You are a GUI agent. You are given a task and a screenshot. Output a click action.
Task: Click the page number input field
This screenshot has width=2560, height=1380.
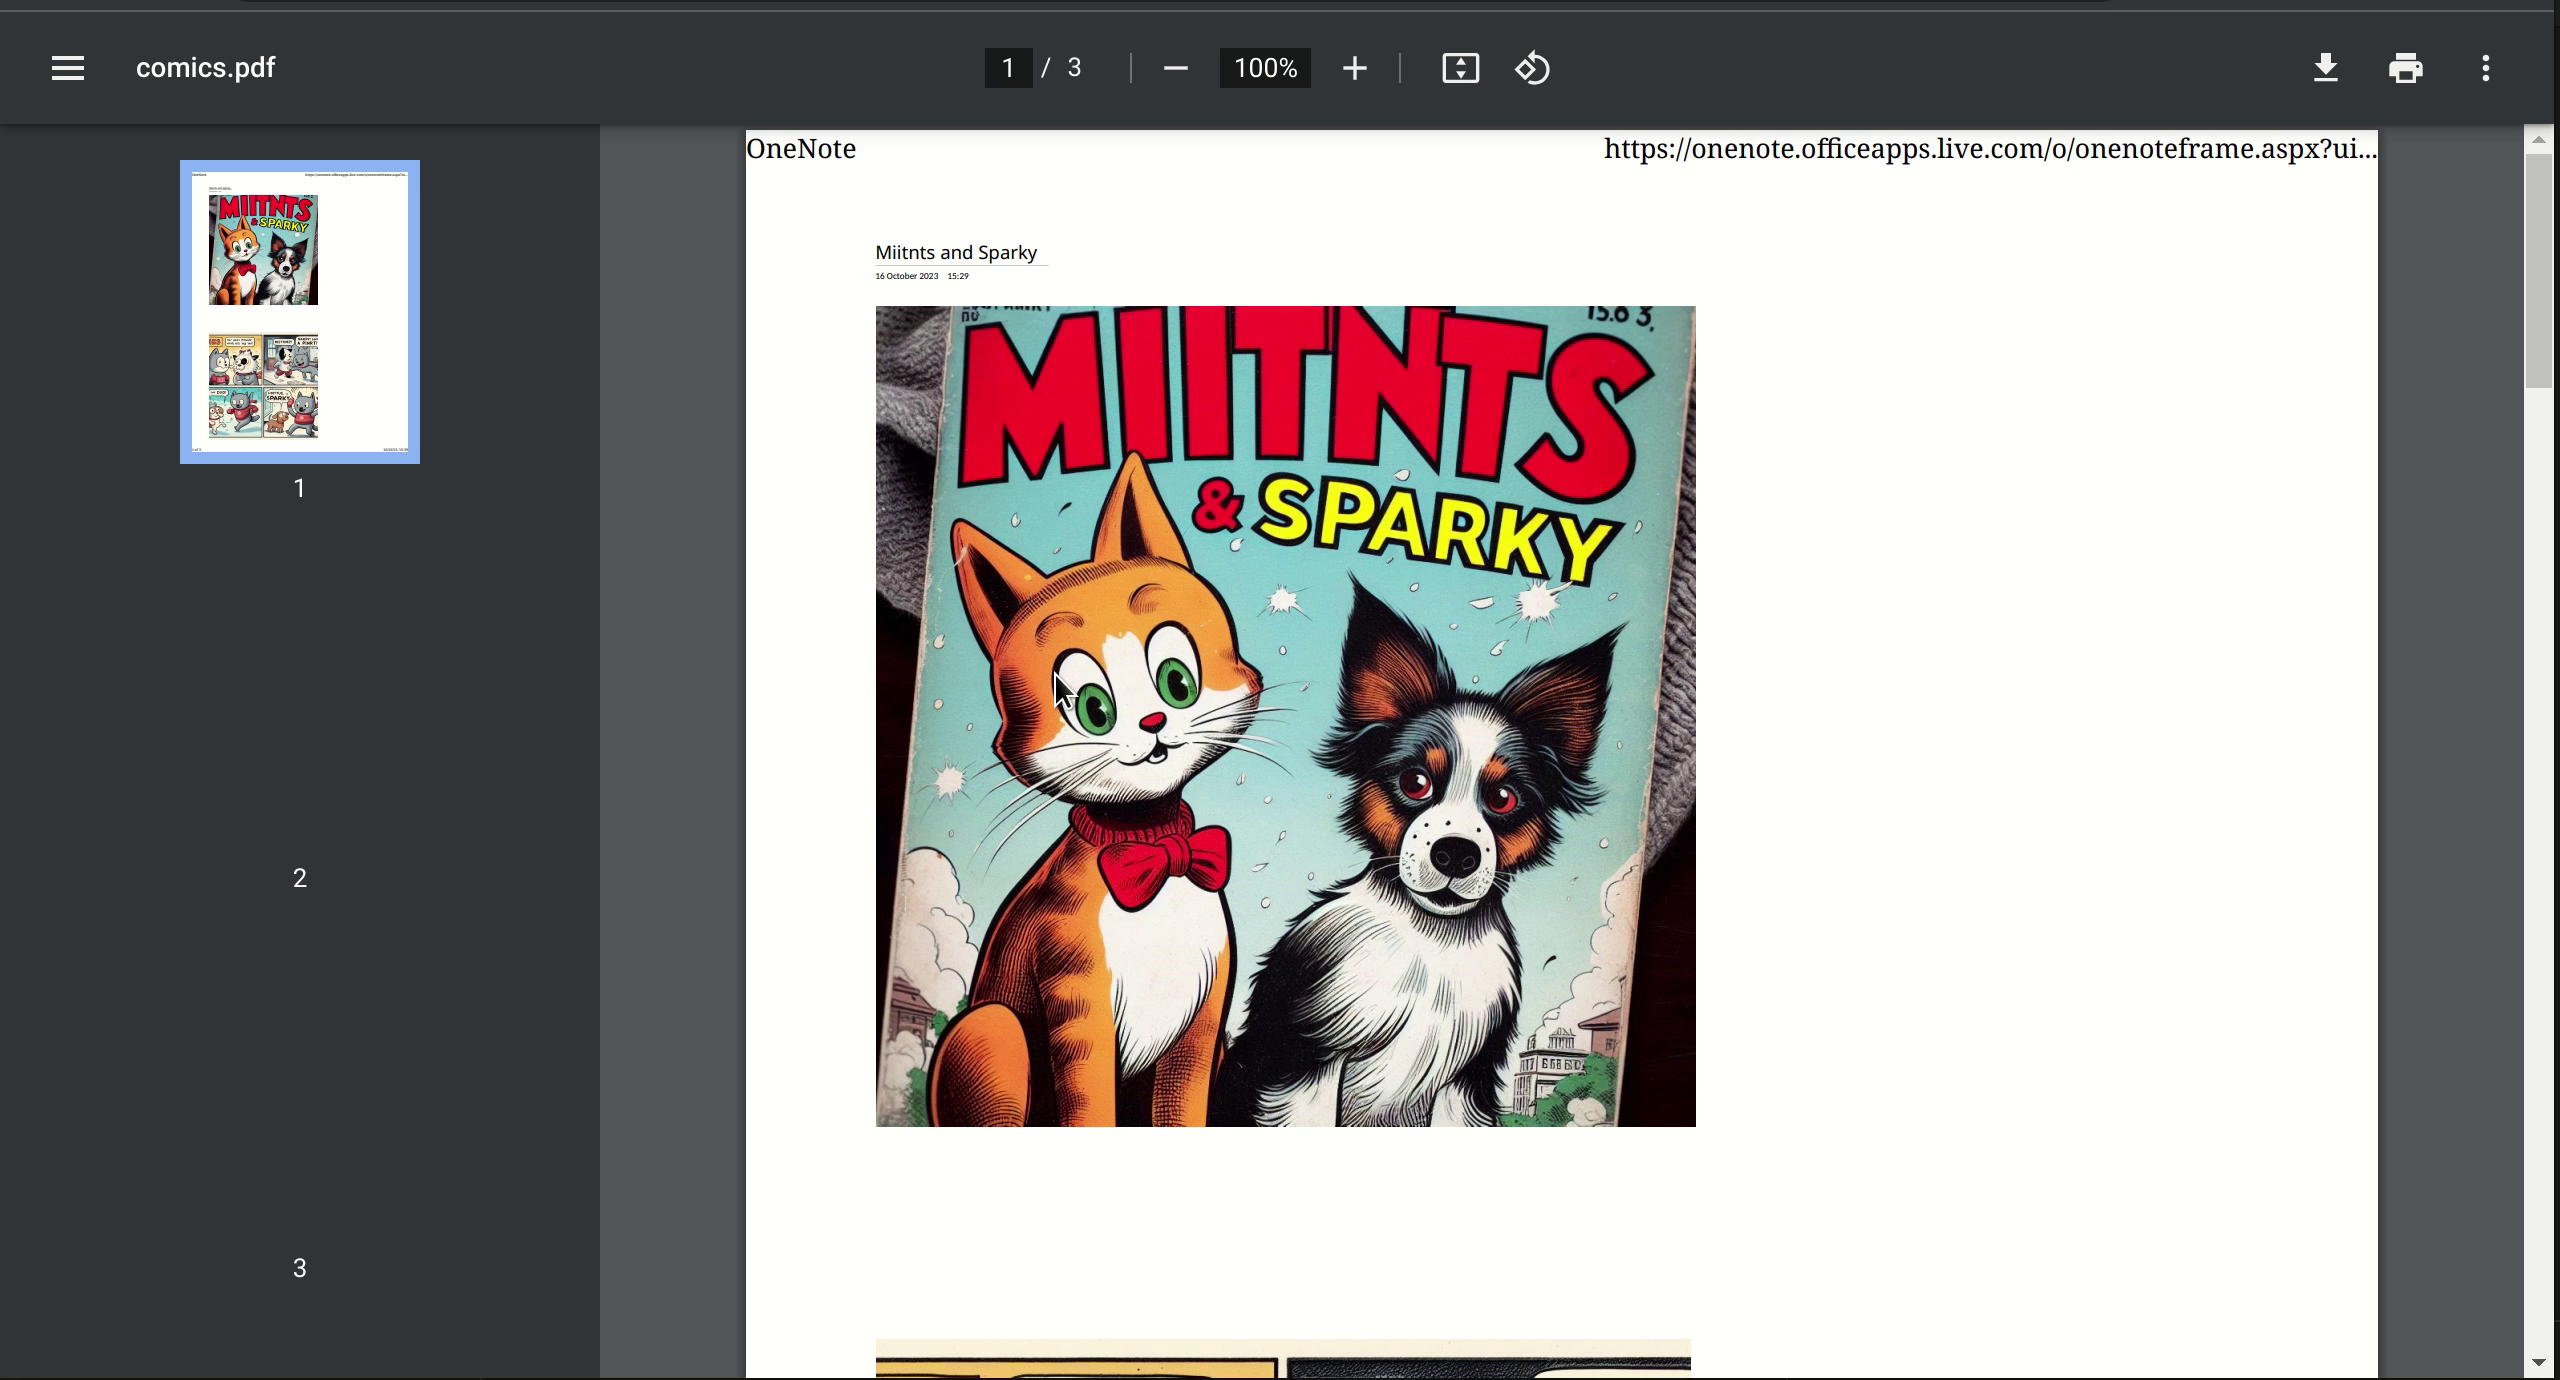(1008, 68)
